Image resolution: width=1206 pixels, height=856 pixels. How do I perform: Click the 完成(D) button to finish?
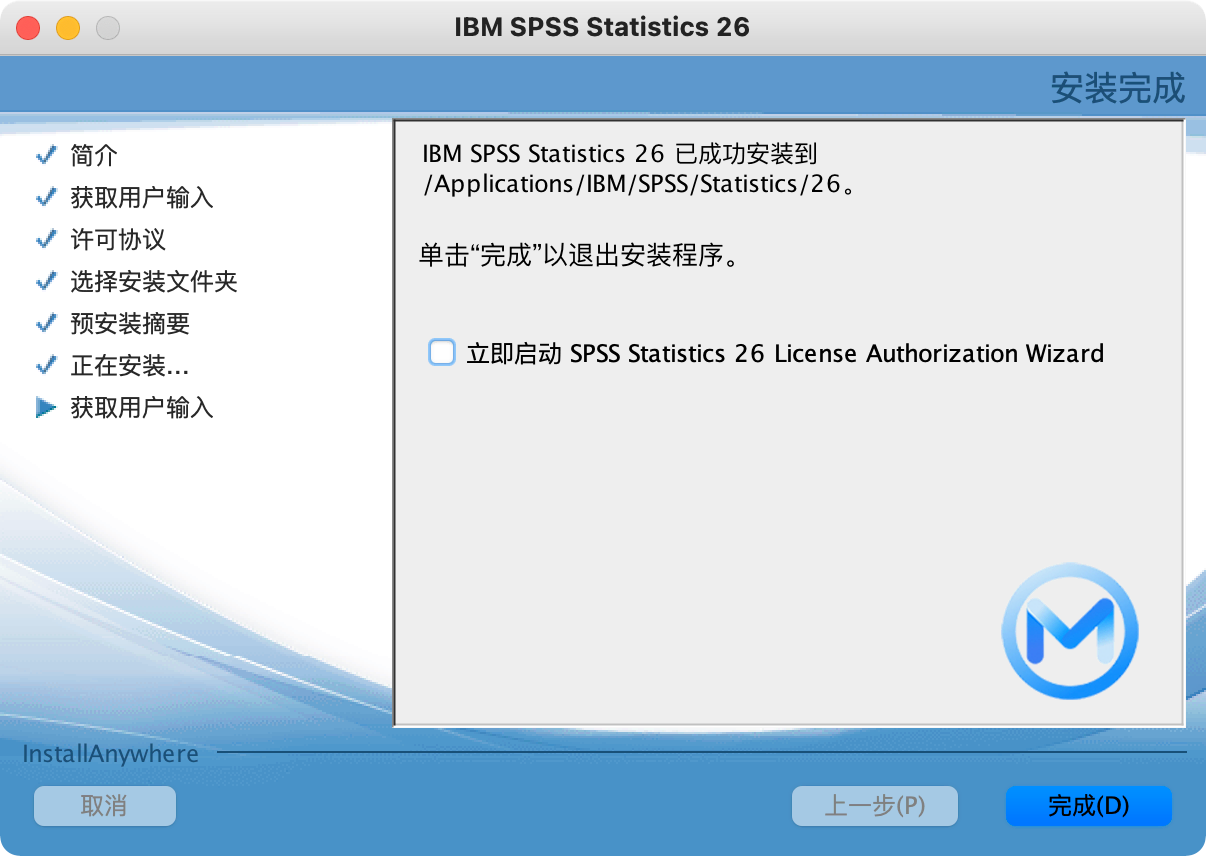pyautogui.click(x=1088, y=806)
